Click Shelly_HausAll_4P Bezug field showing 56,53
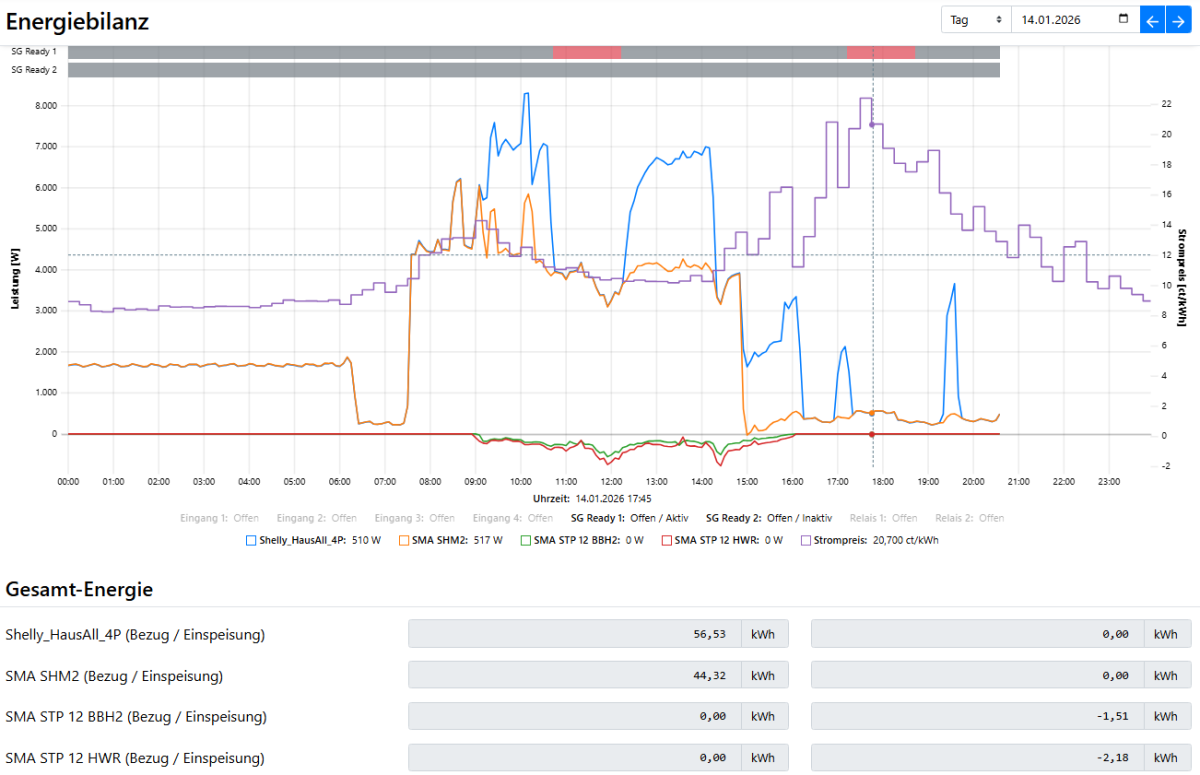 [x=575, y=634]
